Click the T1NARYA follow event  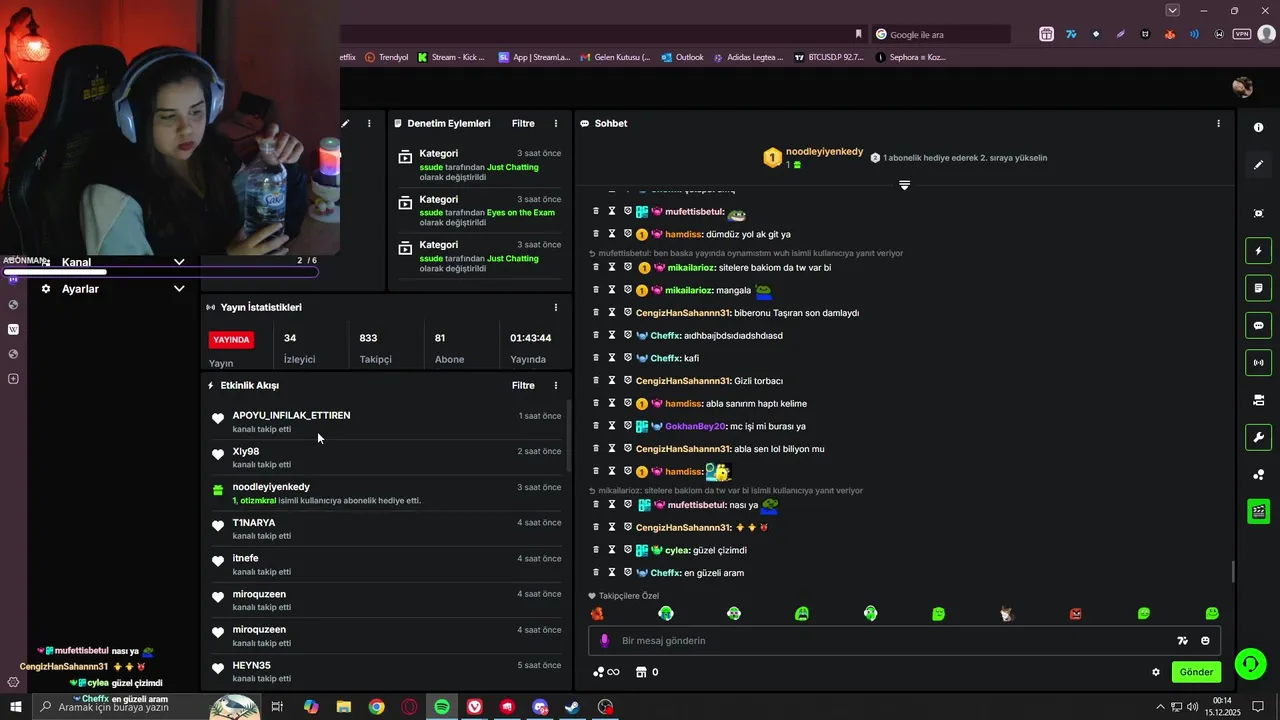(x=386, y=529)
